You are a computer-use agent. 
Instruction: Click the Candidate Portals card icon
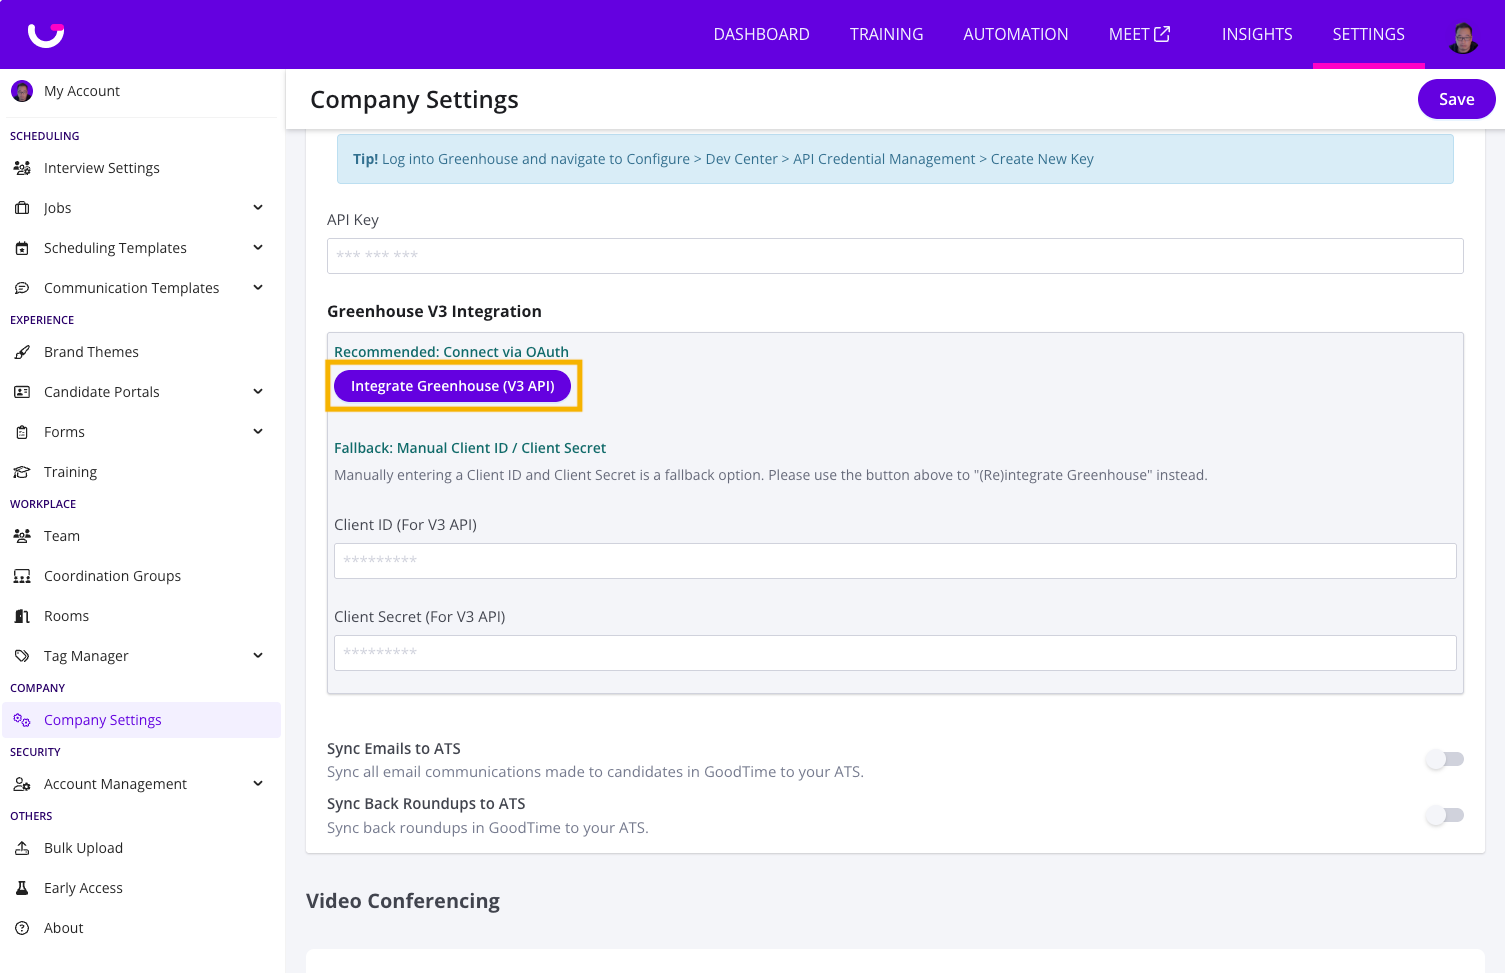click(22, 392)
